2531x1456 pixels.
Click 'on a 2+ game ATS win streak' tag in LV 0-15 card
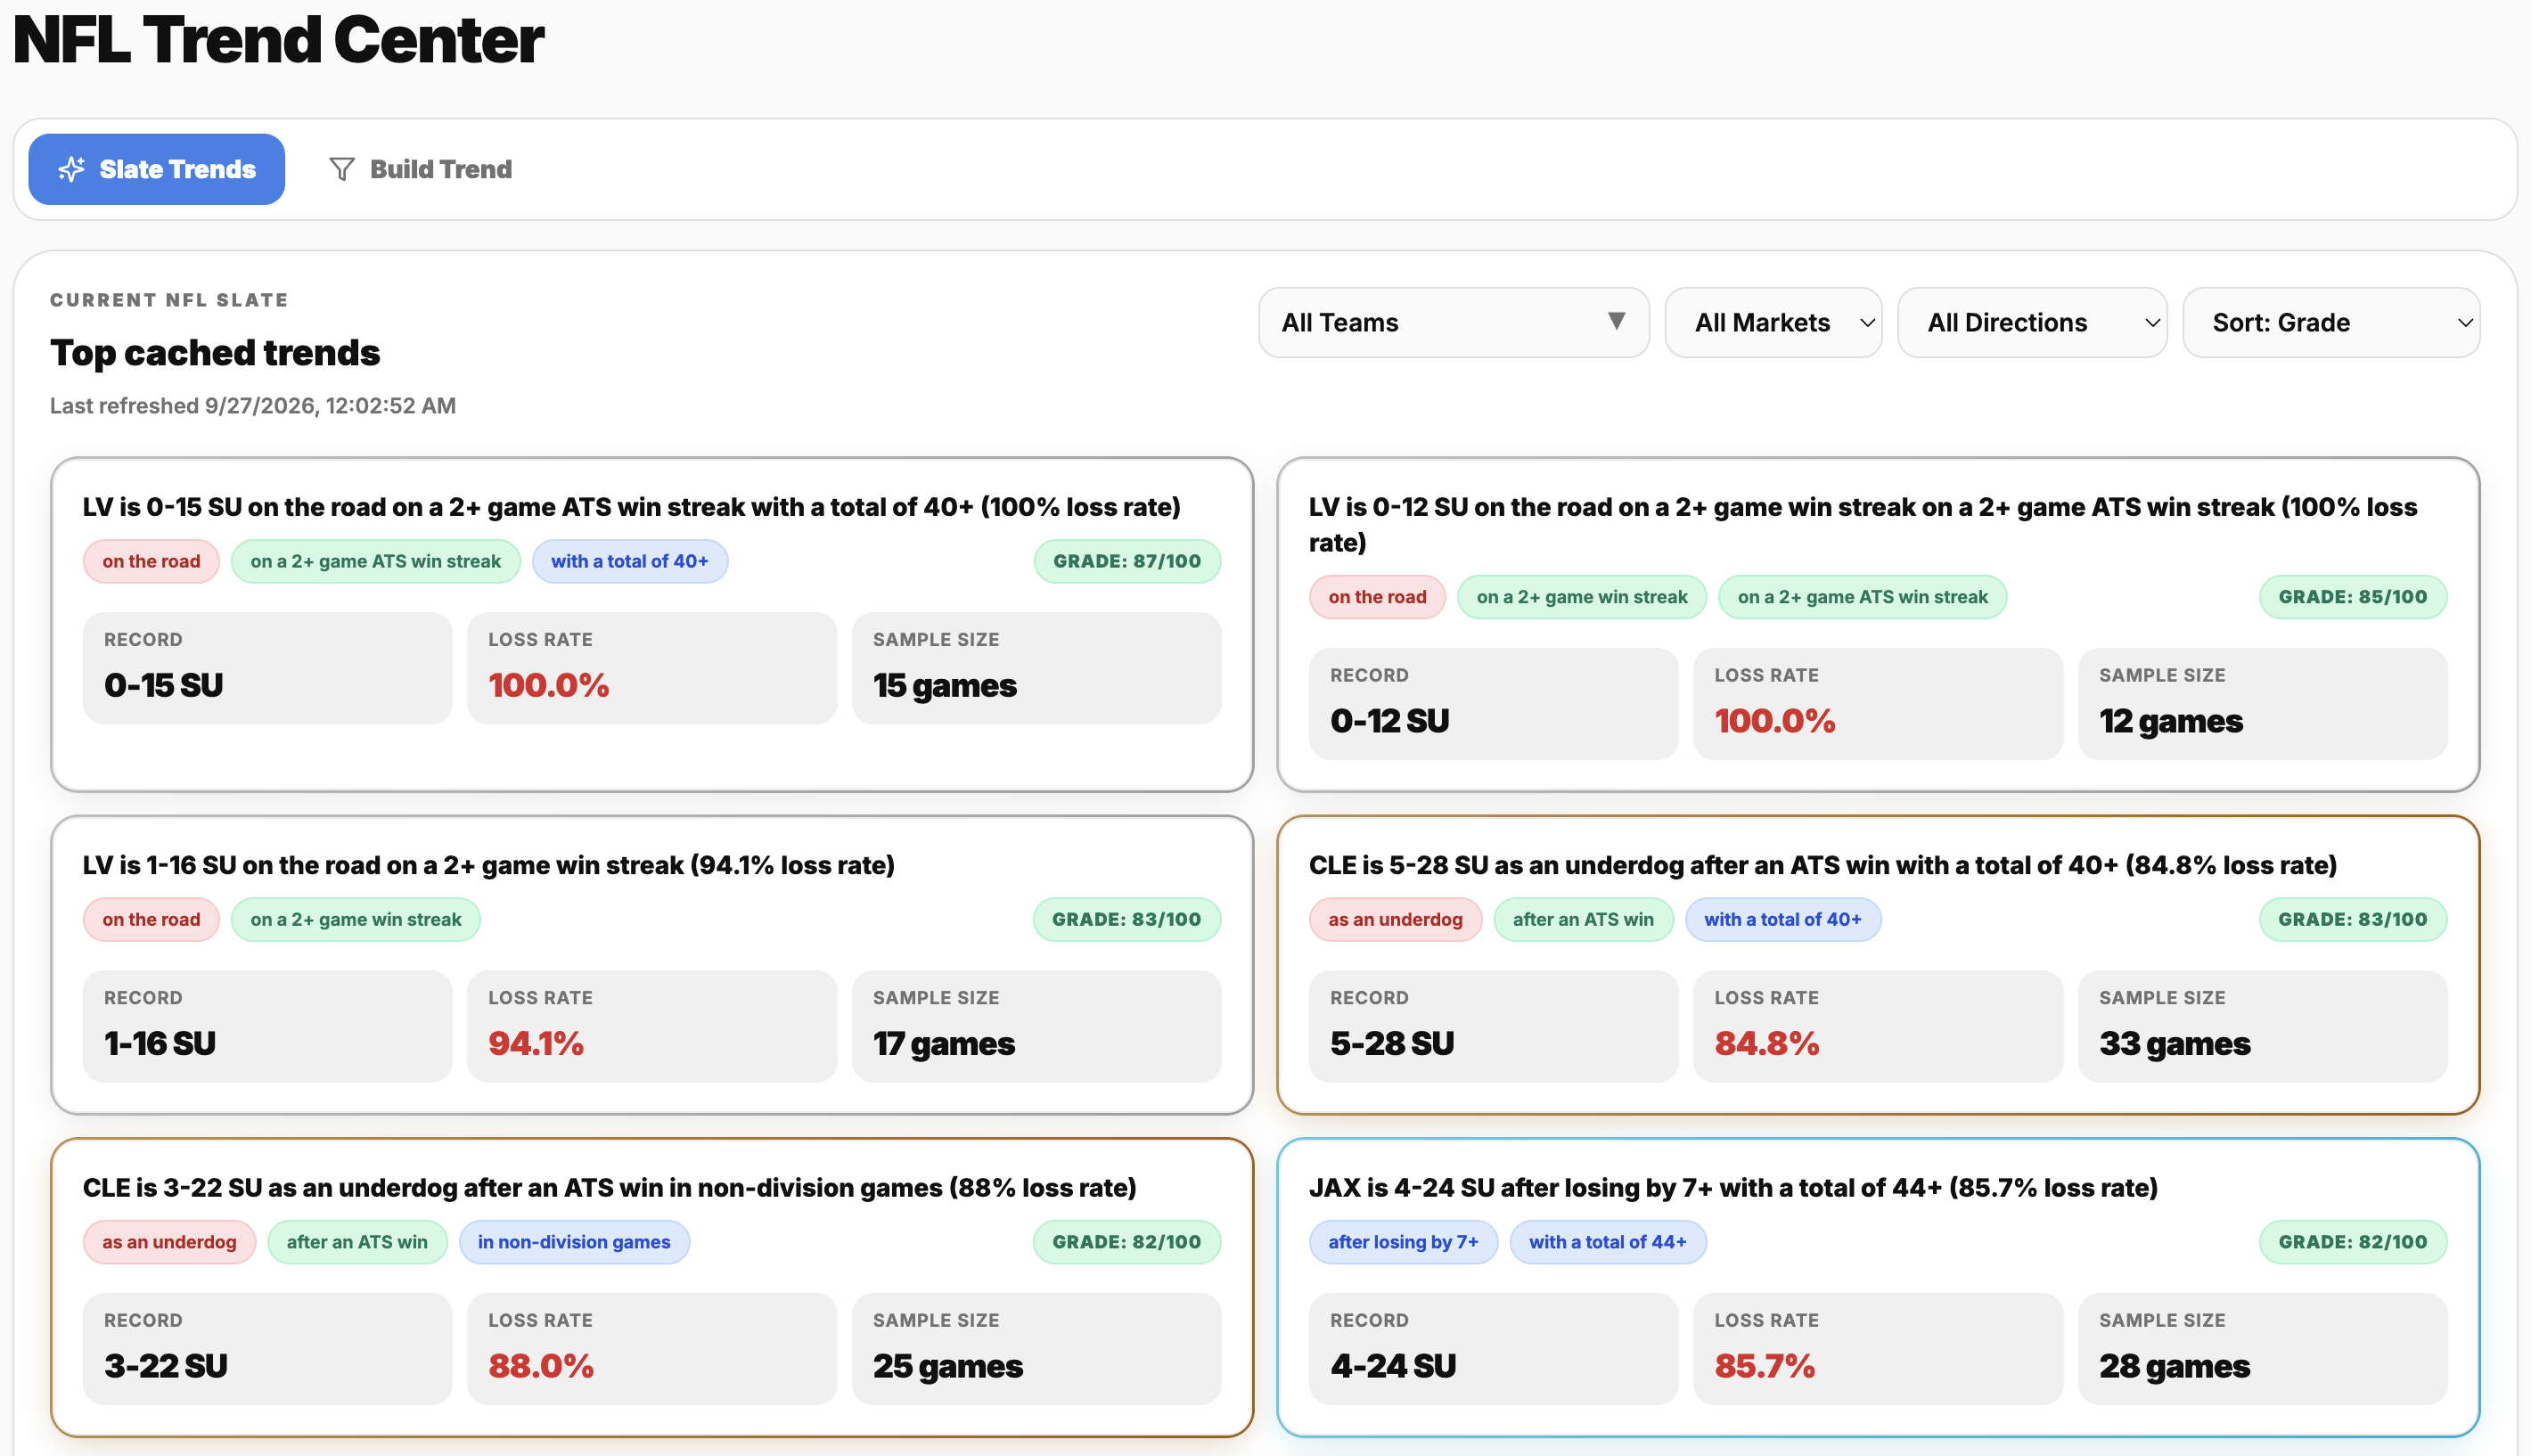point(376,561)
